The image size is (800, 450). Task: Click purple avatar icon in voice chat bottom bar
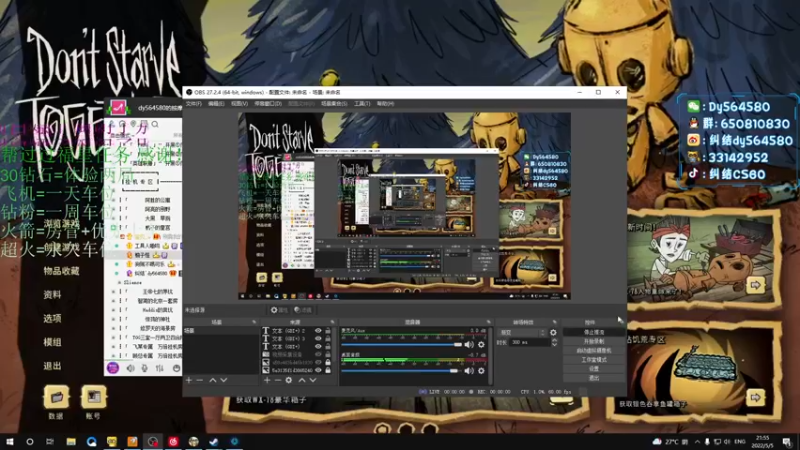click(113, 368)
